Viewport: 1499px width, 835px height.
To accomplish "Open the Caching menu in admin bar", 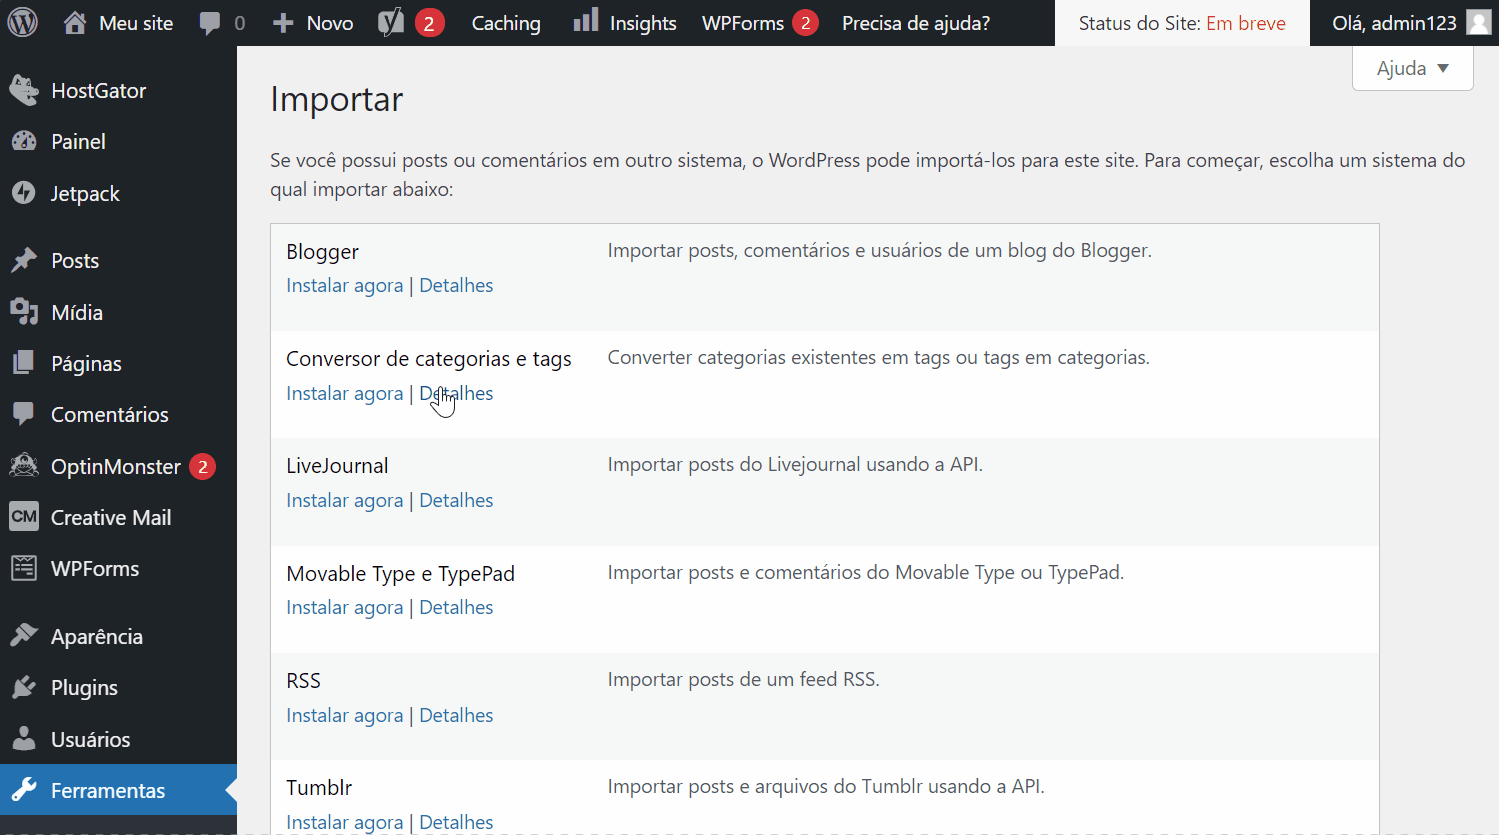I will (506, 23).
